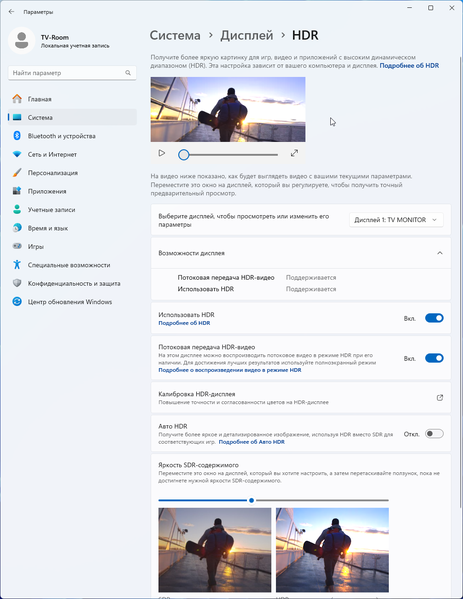Navigate to Дисплей breadcrumb
This screenshot has height=599, width=463.
[x=246, y=35]
